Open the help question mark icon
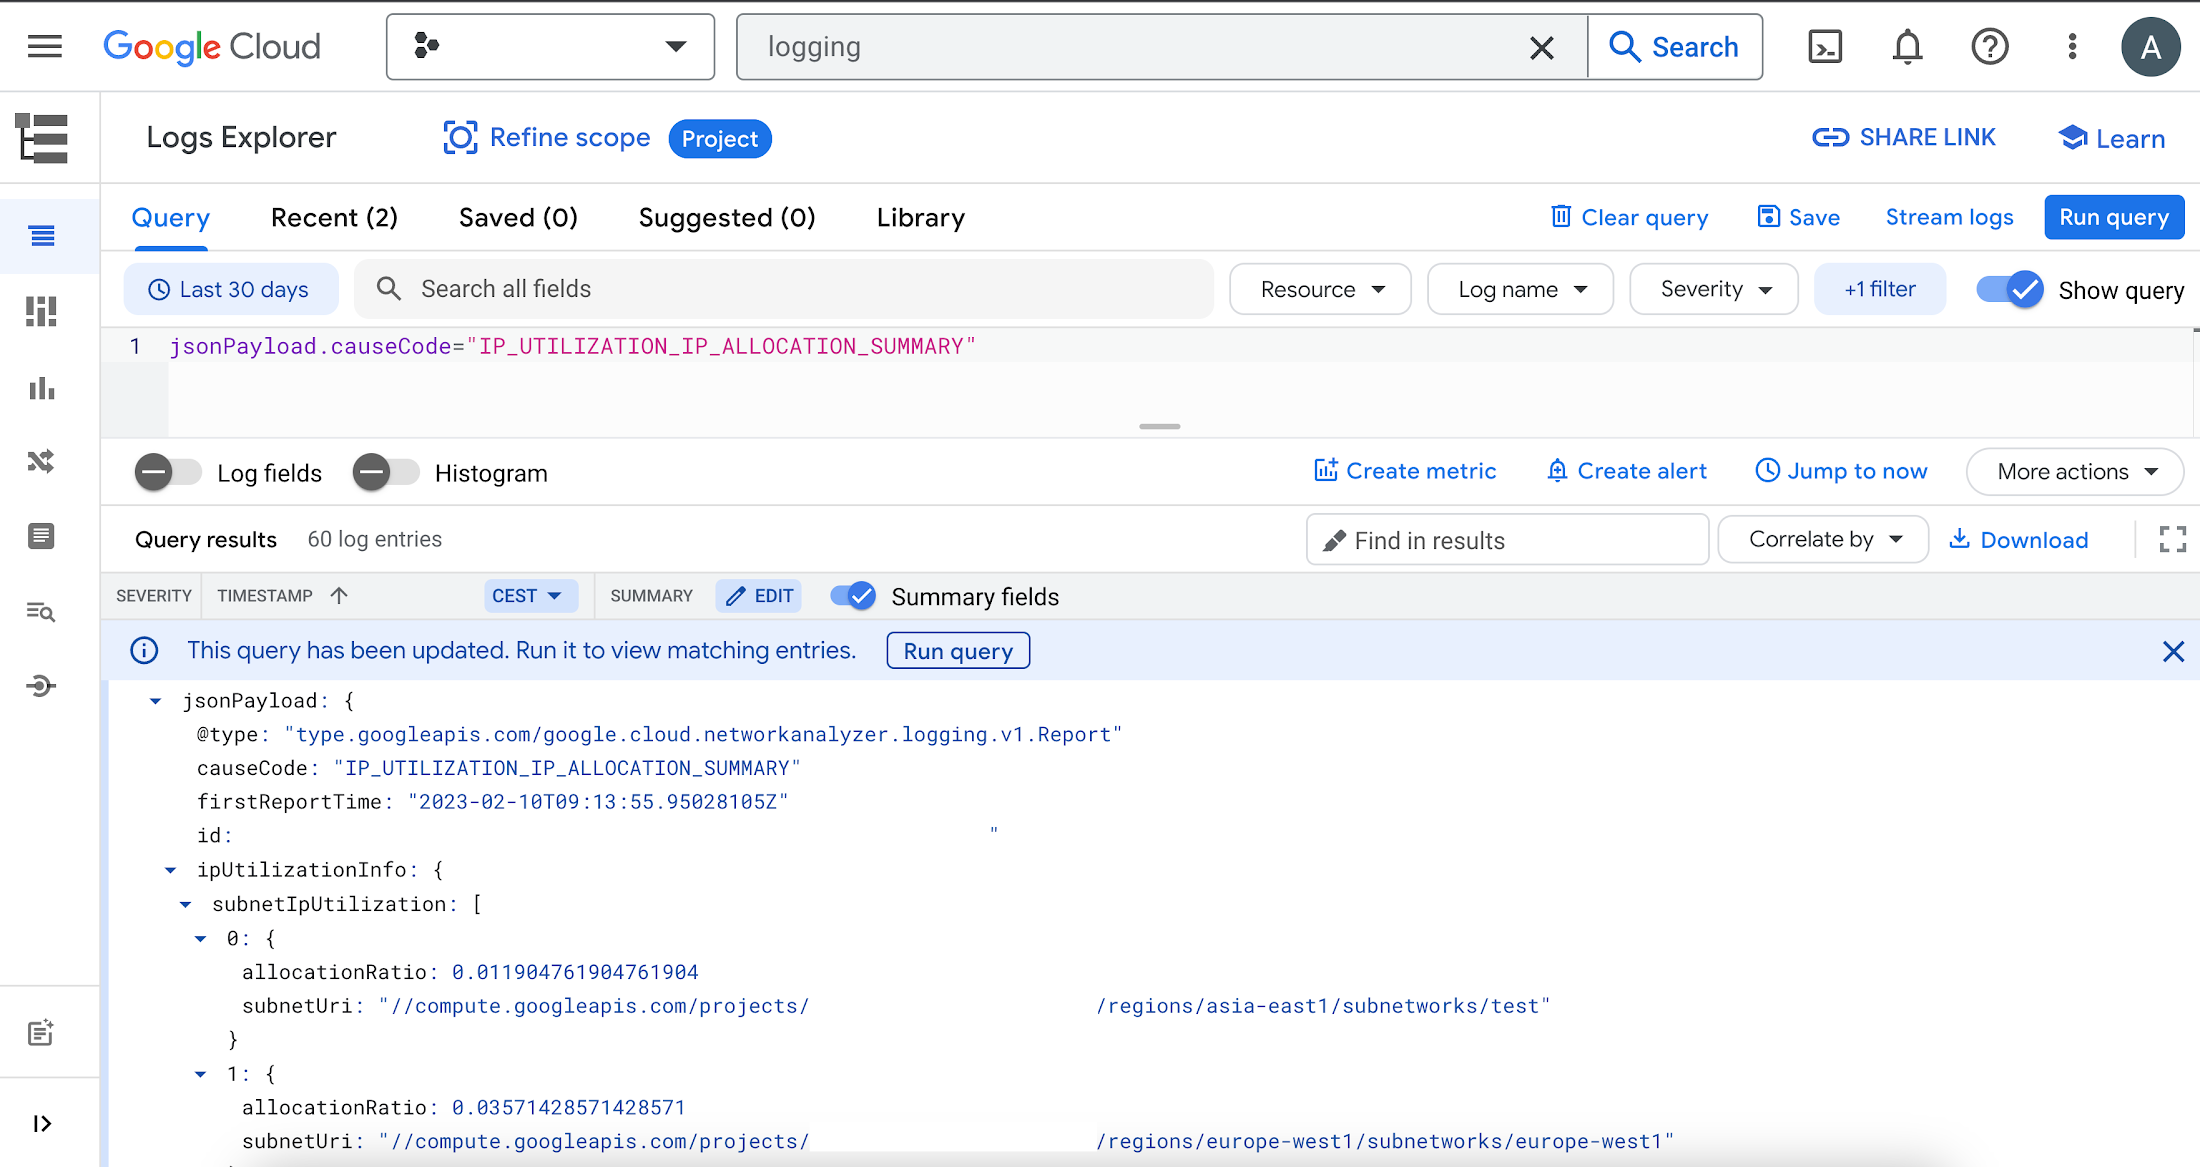The height and width of the screenshot is (1167, 2200). 1989,46
